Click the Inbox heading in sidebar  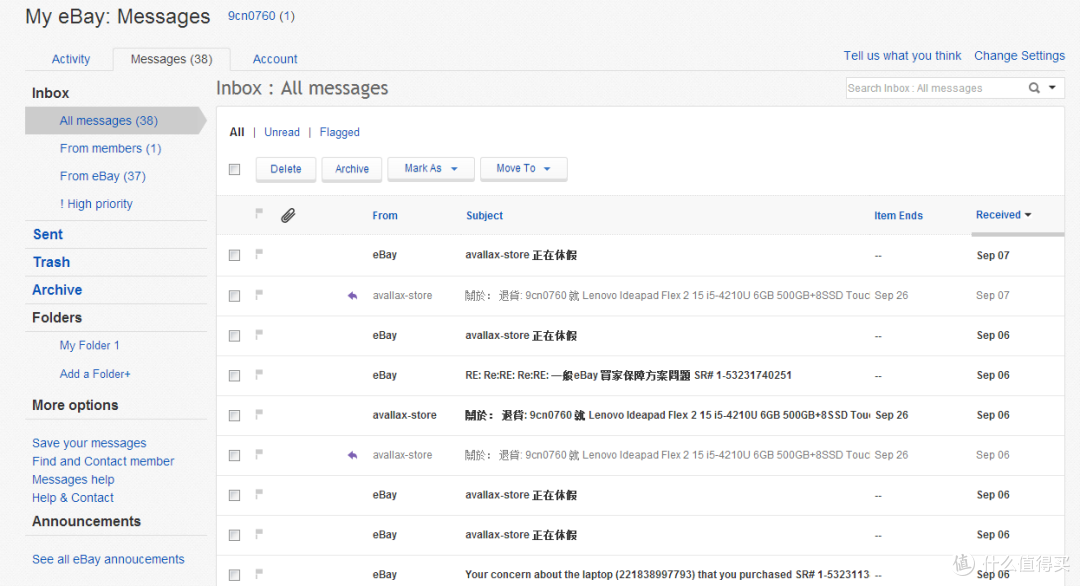(50, 93)
